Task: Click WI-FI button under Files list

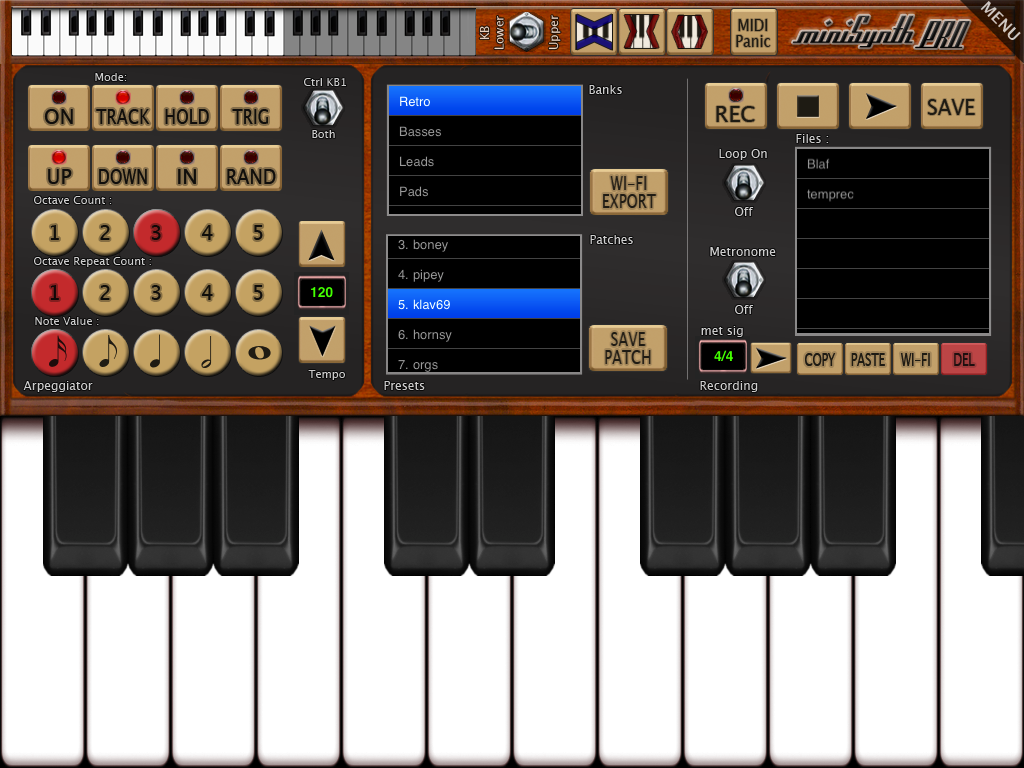Action: pyautogui.click(x=916, y=359)
